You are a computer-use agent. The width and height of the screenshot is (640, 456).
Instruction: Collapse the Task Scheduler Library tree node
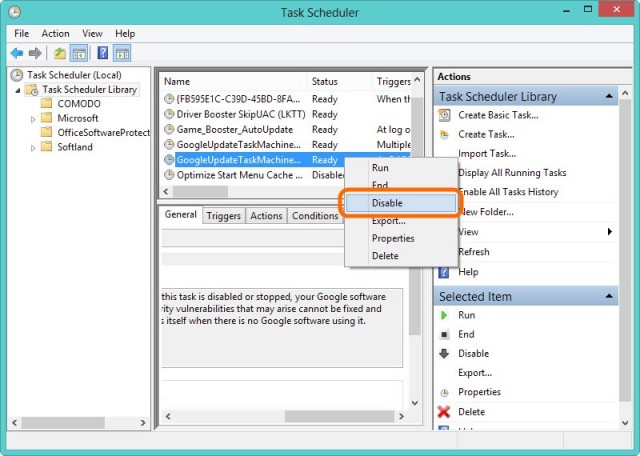pos(18,90)
